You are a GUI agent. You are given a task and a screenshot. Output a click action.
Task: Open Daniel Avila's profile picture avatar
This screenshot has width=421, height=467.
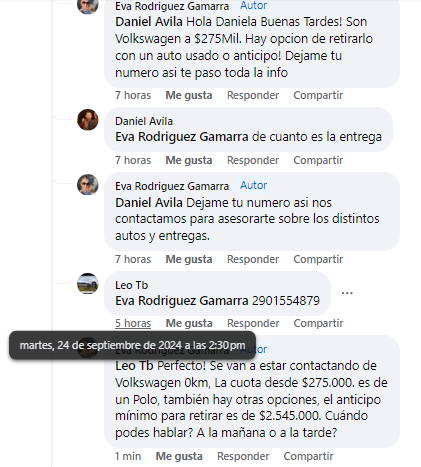coord(88,120)
